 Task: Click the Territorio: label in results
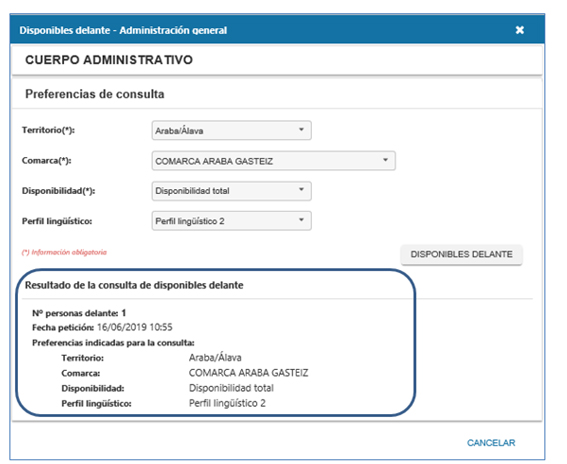[x=82, y=358]
